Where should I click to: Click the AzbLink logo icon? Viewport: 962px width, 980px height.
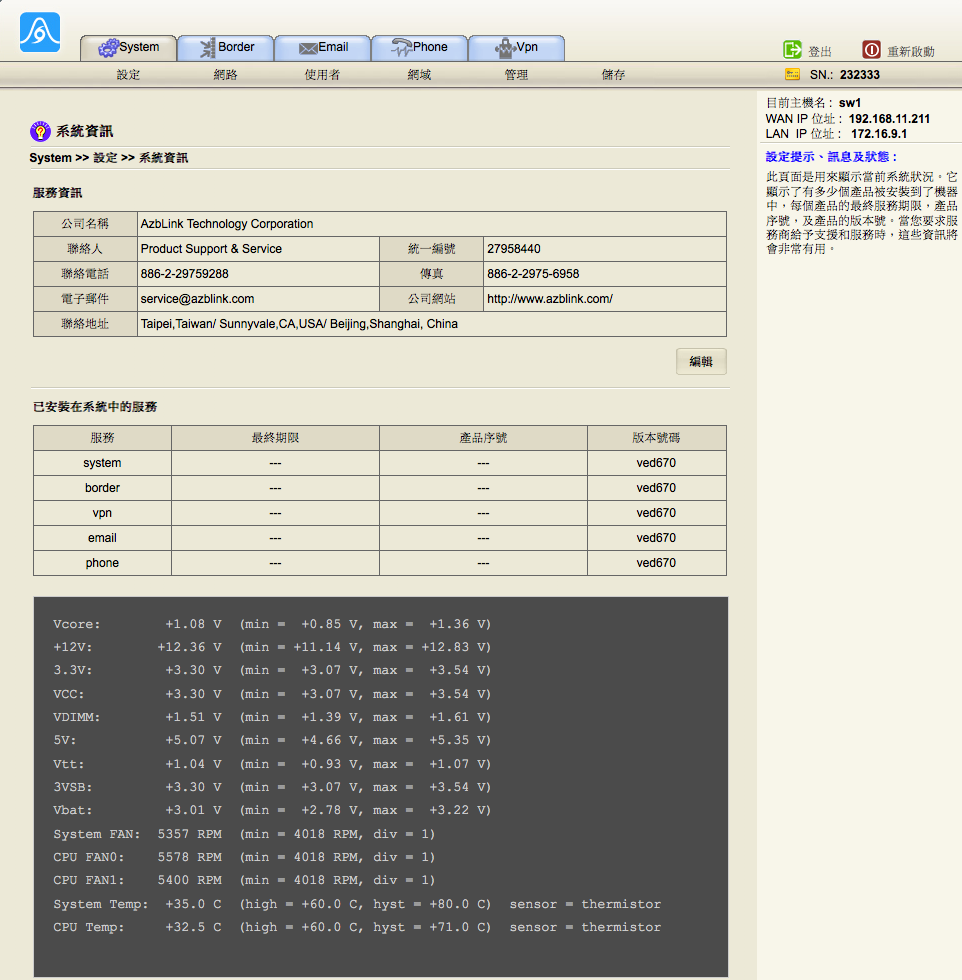[40, 32]
